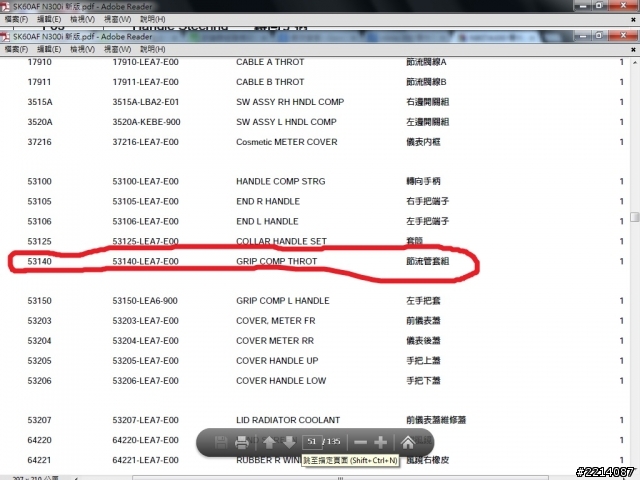640x480 pixels.
Task: Open 編輯(E) menu in the back Reader window
Action: coord(49,20)
